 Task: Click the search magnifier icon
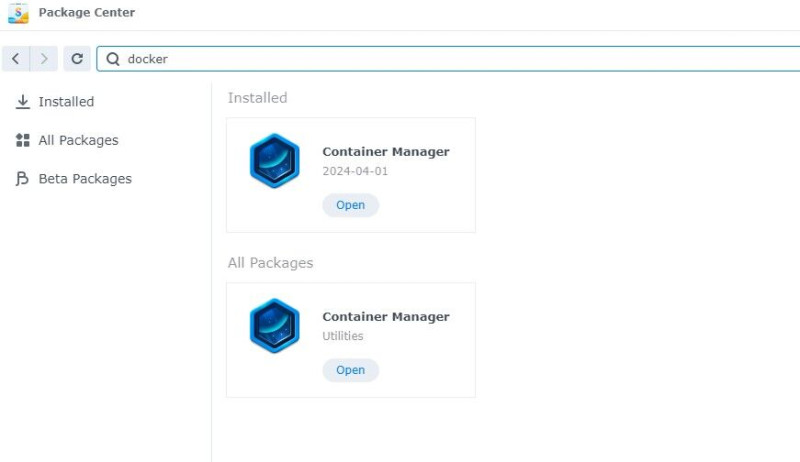(x=113, y=59)
